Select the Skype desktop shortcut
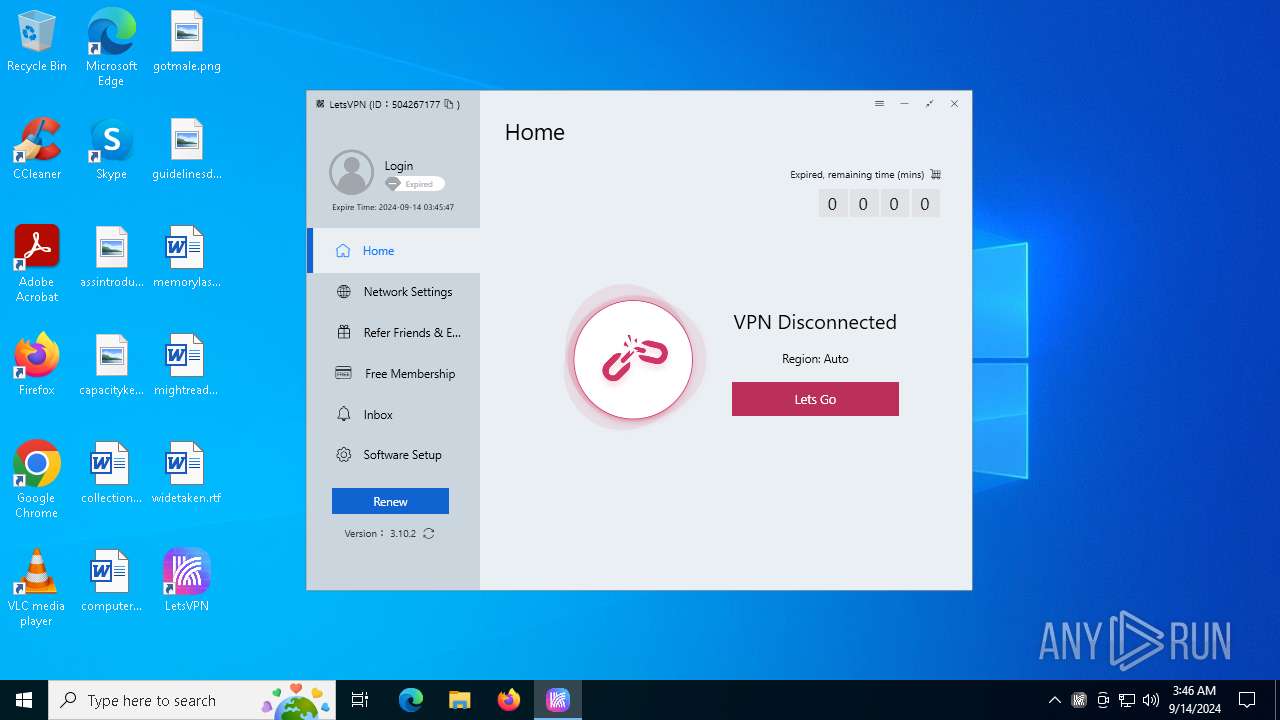 click(x=111, y=150)
